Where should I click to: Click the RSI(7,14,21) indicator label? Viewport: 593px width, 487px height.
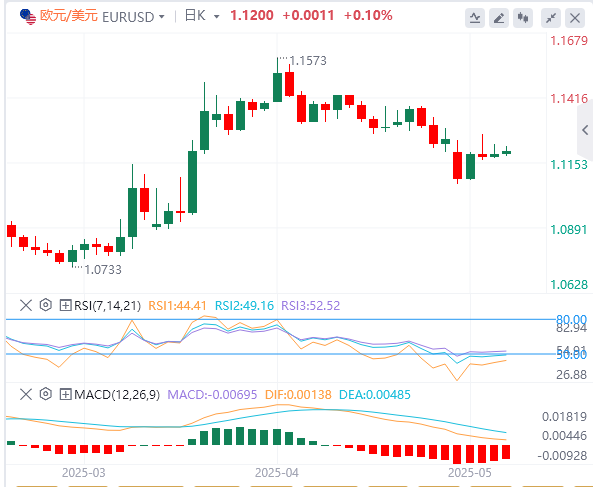pos(107,306)
